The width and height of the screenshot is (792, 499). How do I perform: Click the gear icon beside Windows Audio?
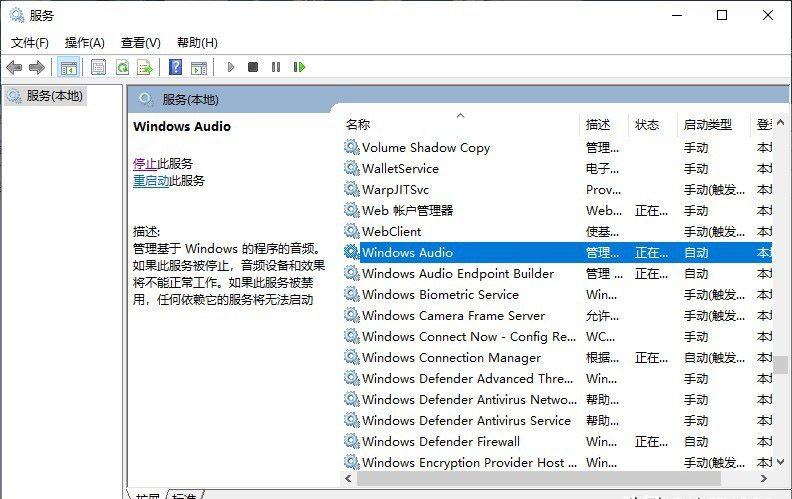(352, 252)
